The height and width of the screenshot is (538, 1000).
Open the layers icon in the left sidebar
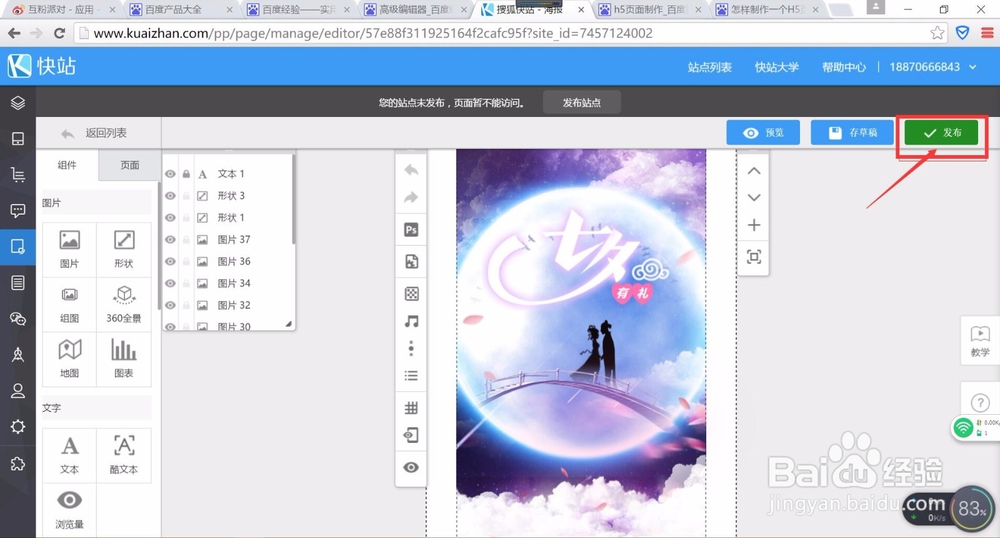18,103
